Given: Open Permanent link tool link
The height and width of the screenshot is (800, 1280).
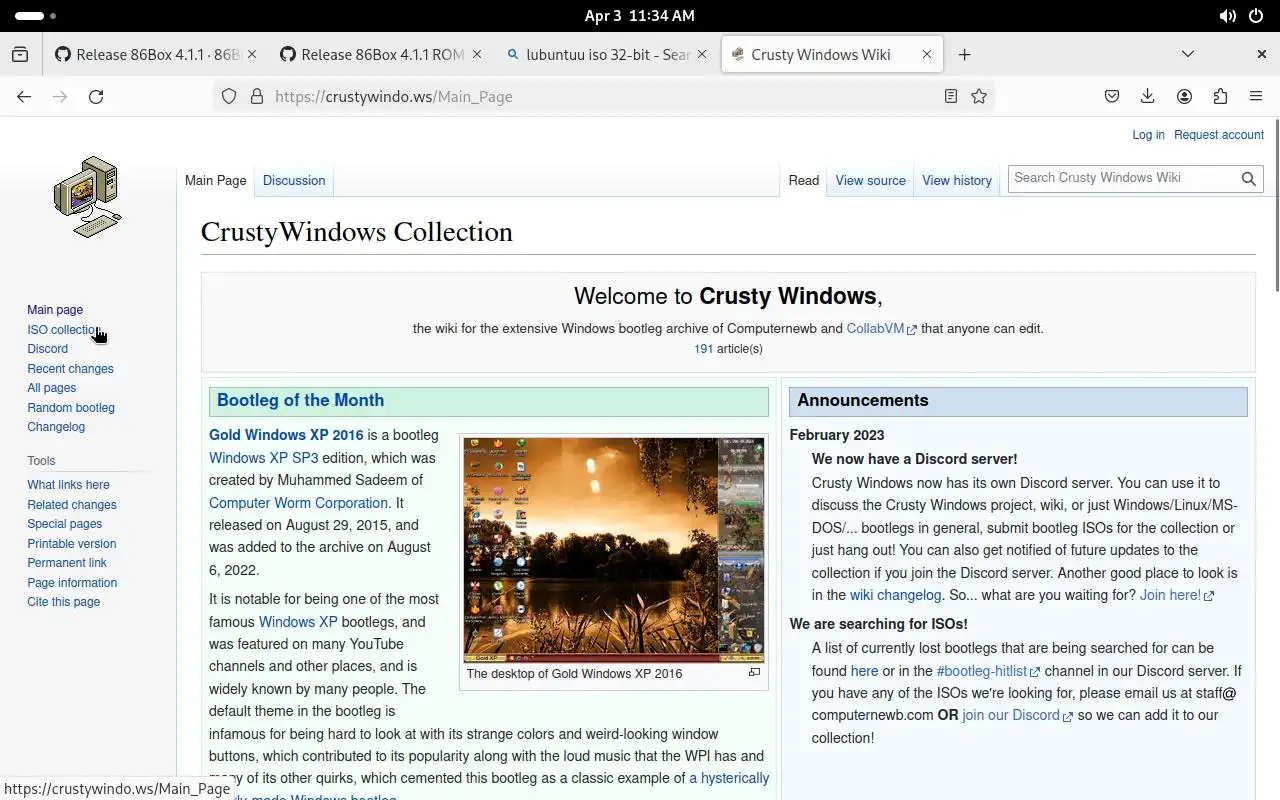Looking at the screenshot, I should tap(67, 563).
